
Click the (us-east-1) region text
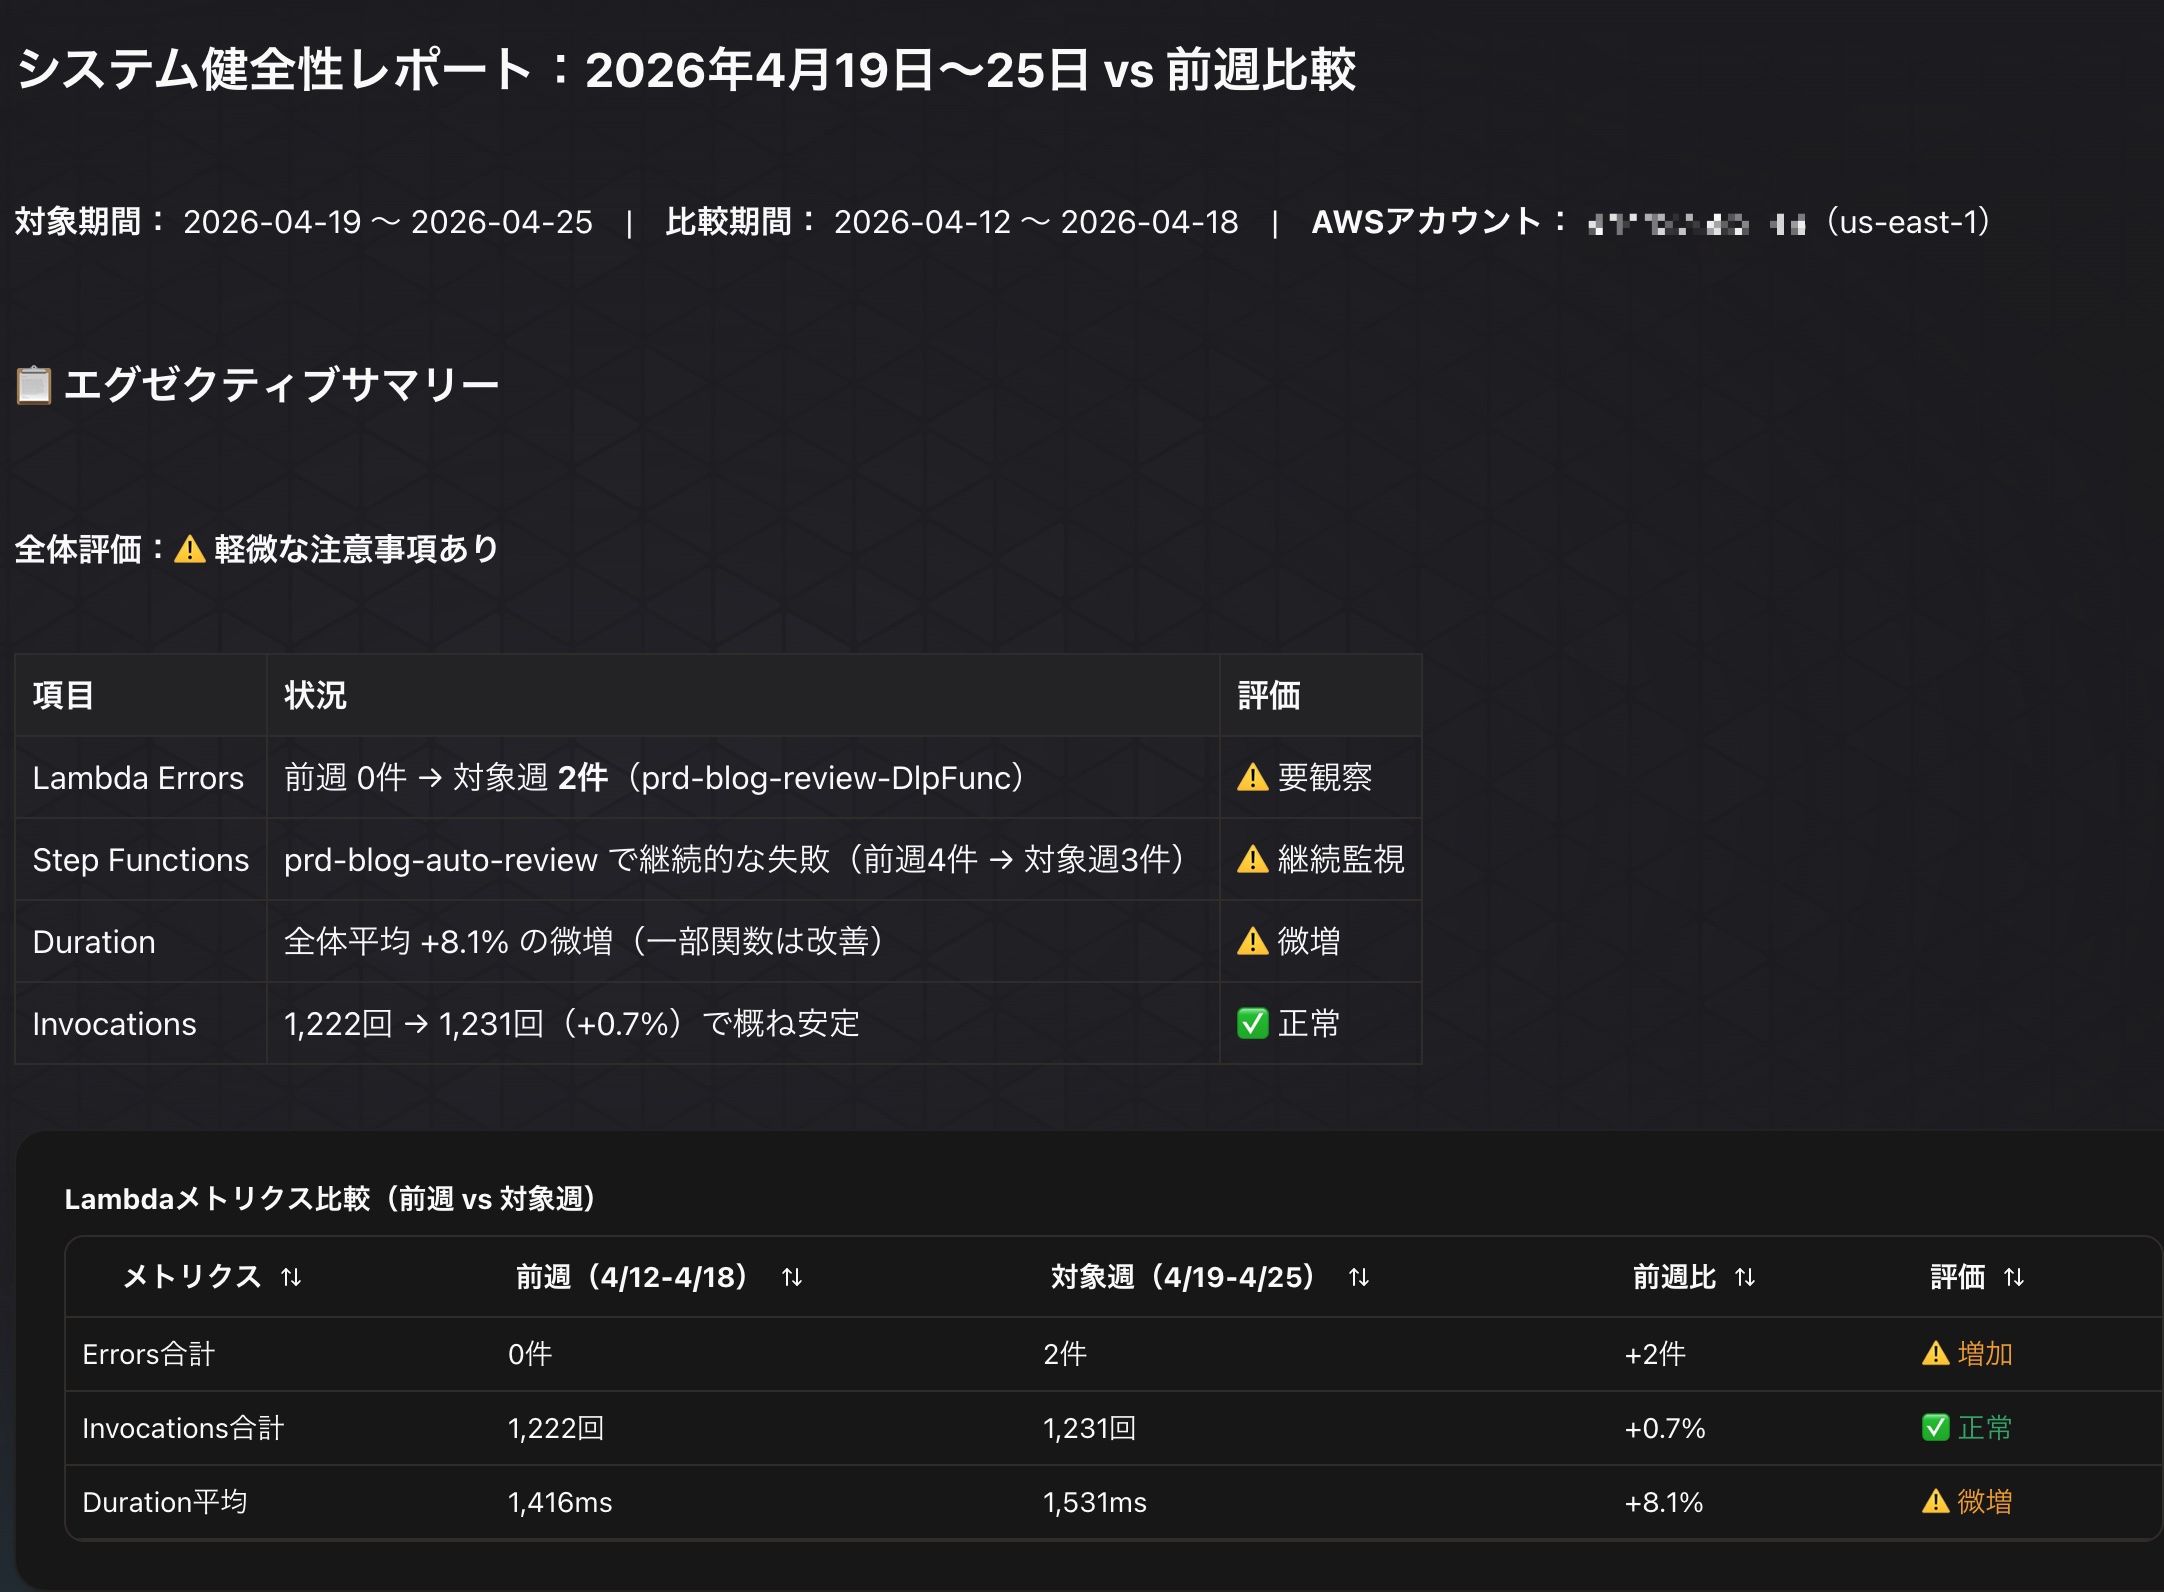coord(1907,221)
